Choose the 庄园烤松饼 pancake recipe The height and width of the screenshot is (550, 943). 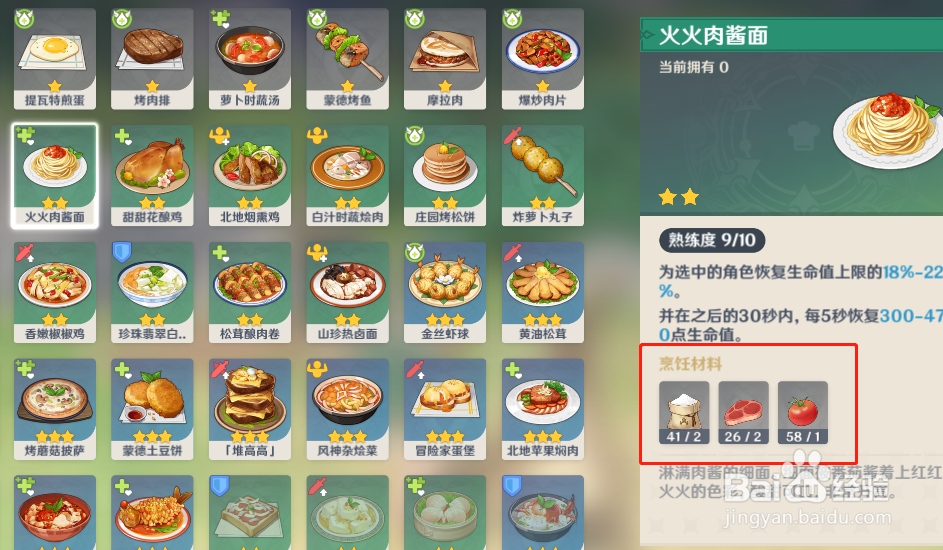coord(445,176)
